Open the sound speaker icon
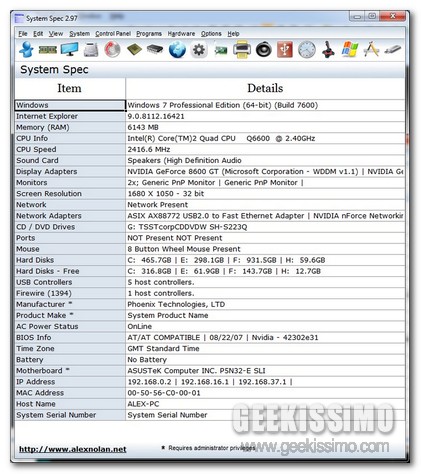 coord(264,50)
